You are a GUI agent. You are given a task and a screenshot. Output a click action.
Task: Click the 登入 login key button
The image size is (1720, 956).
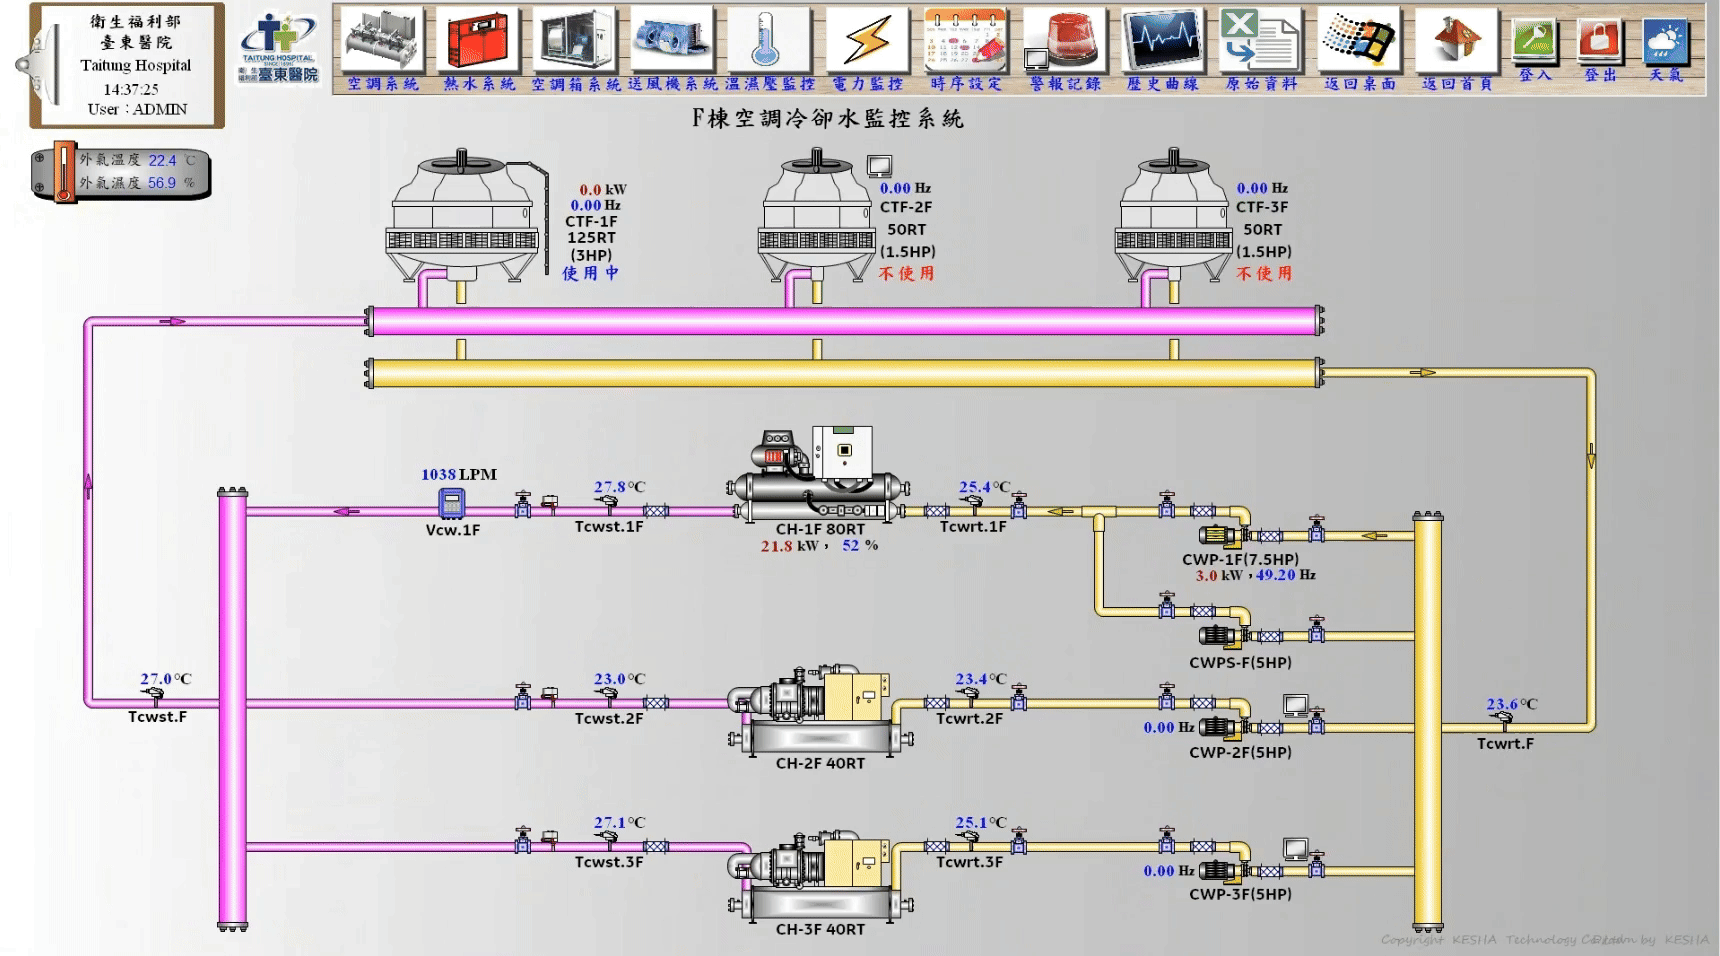[1534, 42]
